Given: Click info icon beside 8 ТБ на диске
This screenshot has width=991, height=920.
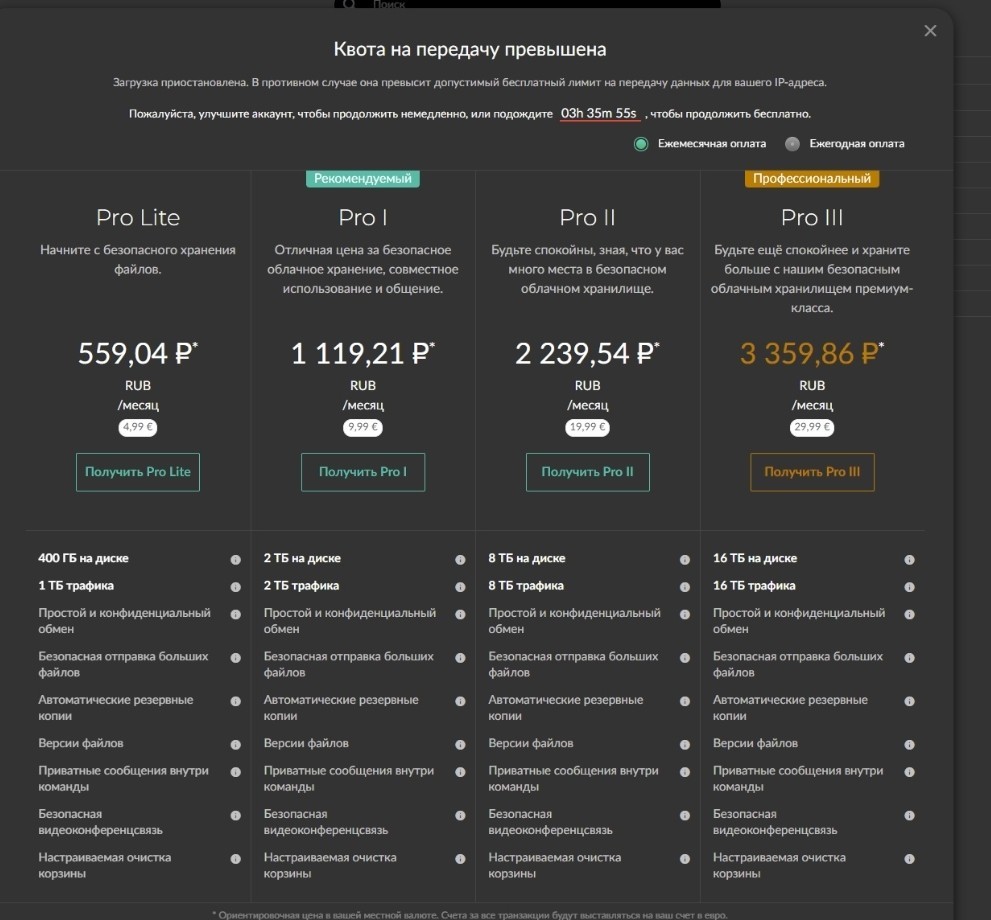Looking at the screenshot, I should pyautogui.click(x=684, y=559).
